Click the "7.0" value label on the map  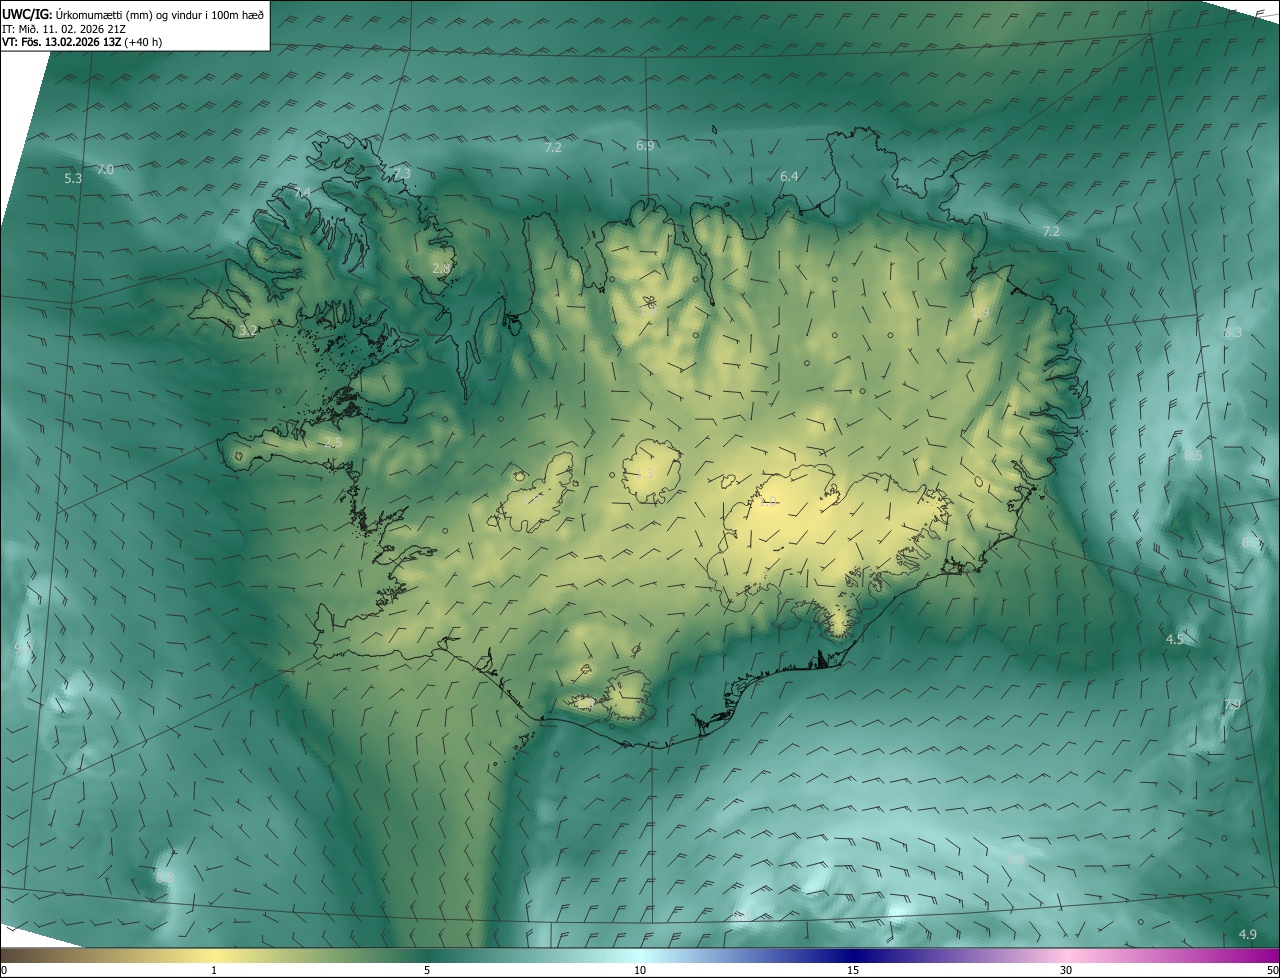[105, 170]
